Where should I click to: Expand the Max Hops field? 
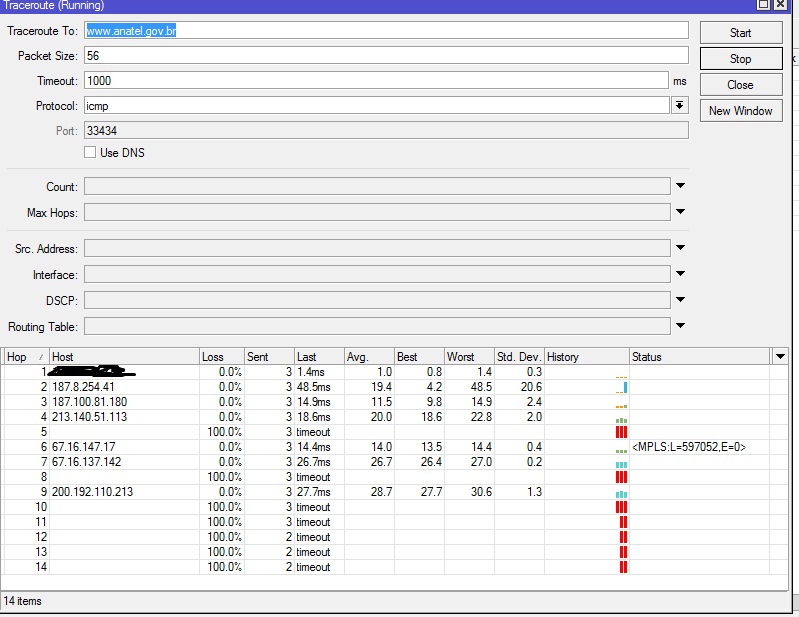pos(680,211)
